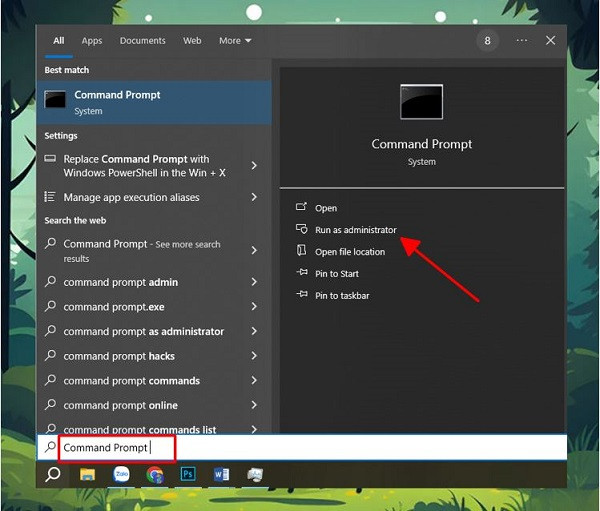Select suggestion command prompt admin
Image resolution: width=600 pixels, height=511 pixels.
(121, 282)
